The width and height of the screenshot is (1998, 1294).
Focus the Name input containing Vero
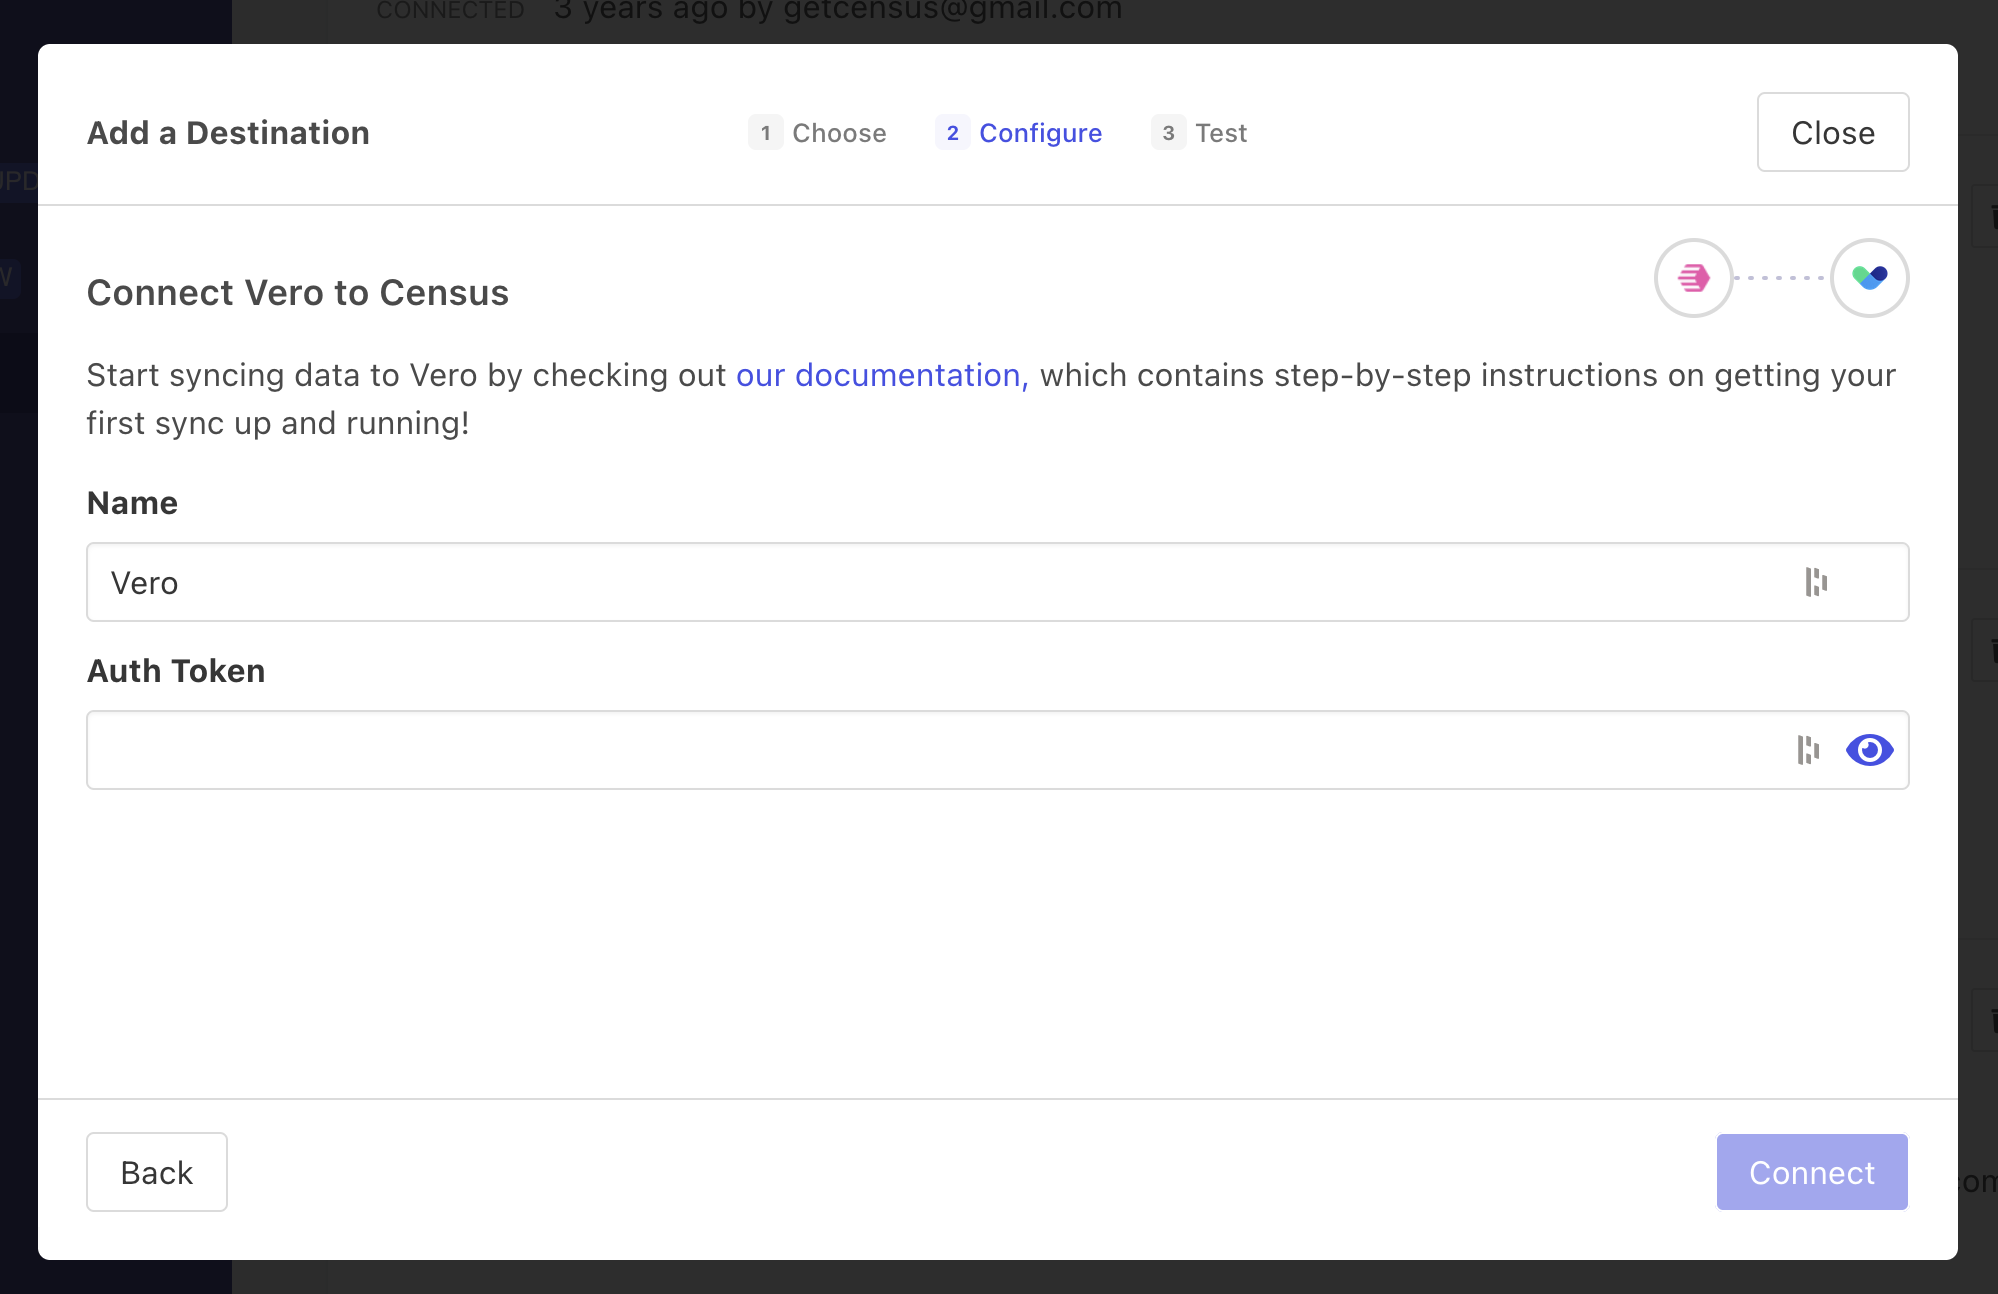(x=900, y=582)
